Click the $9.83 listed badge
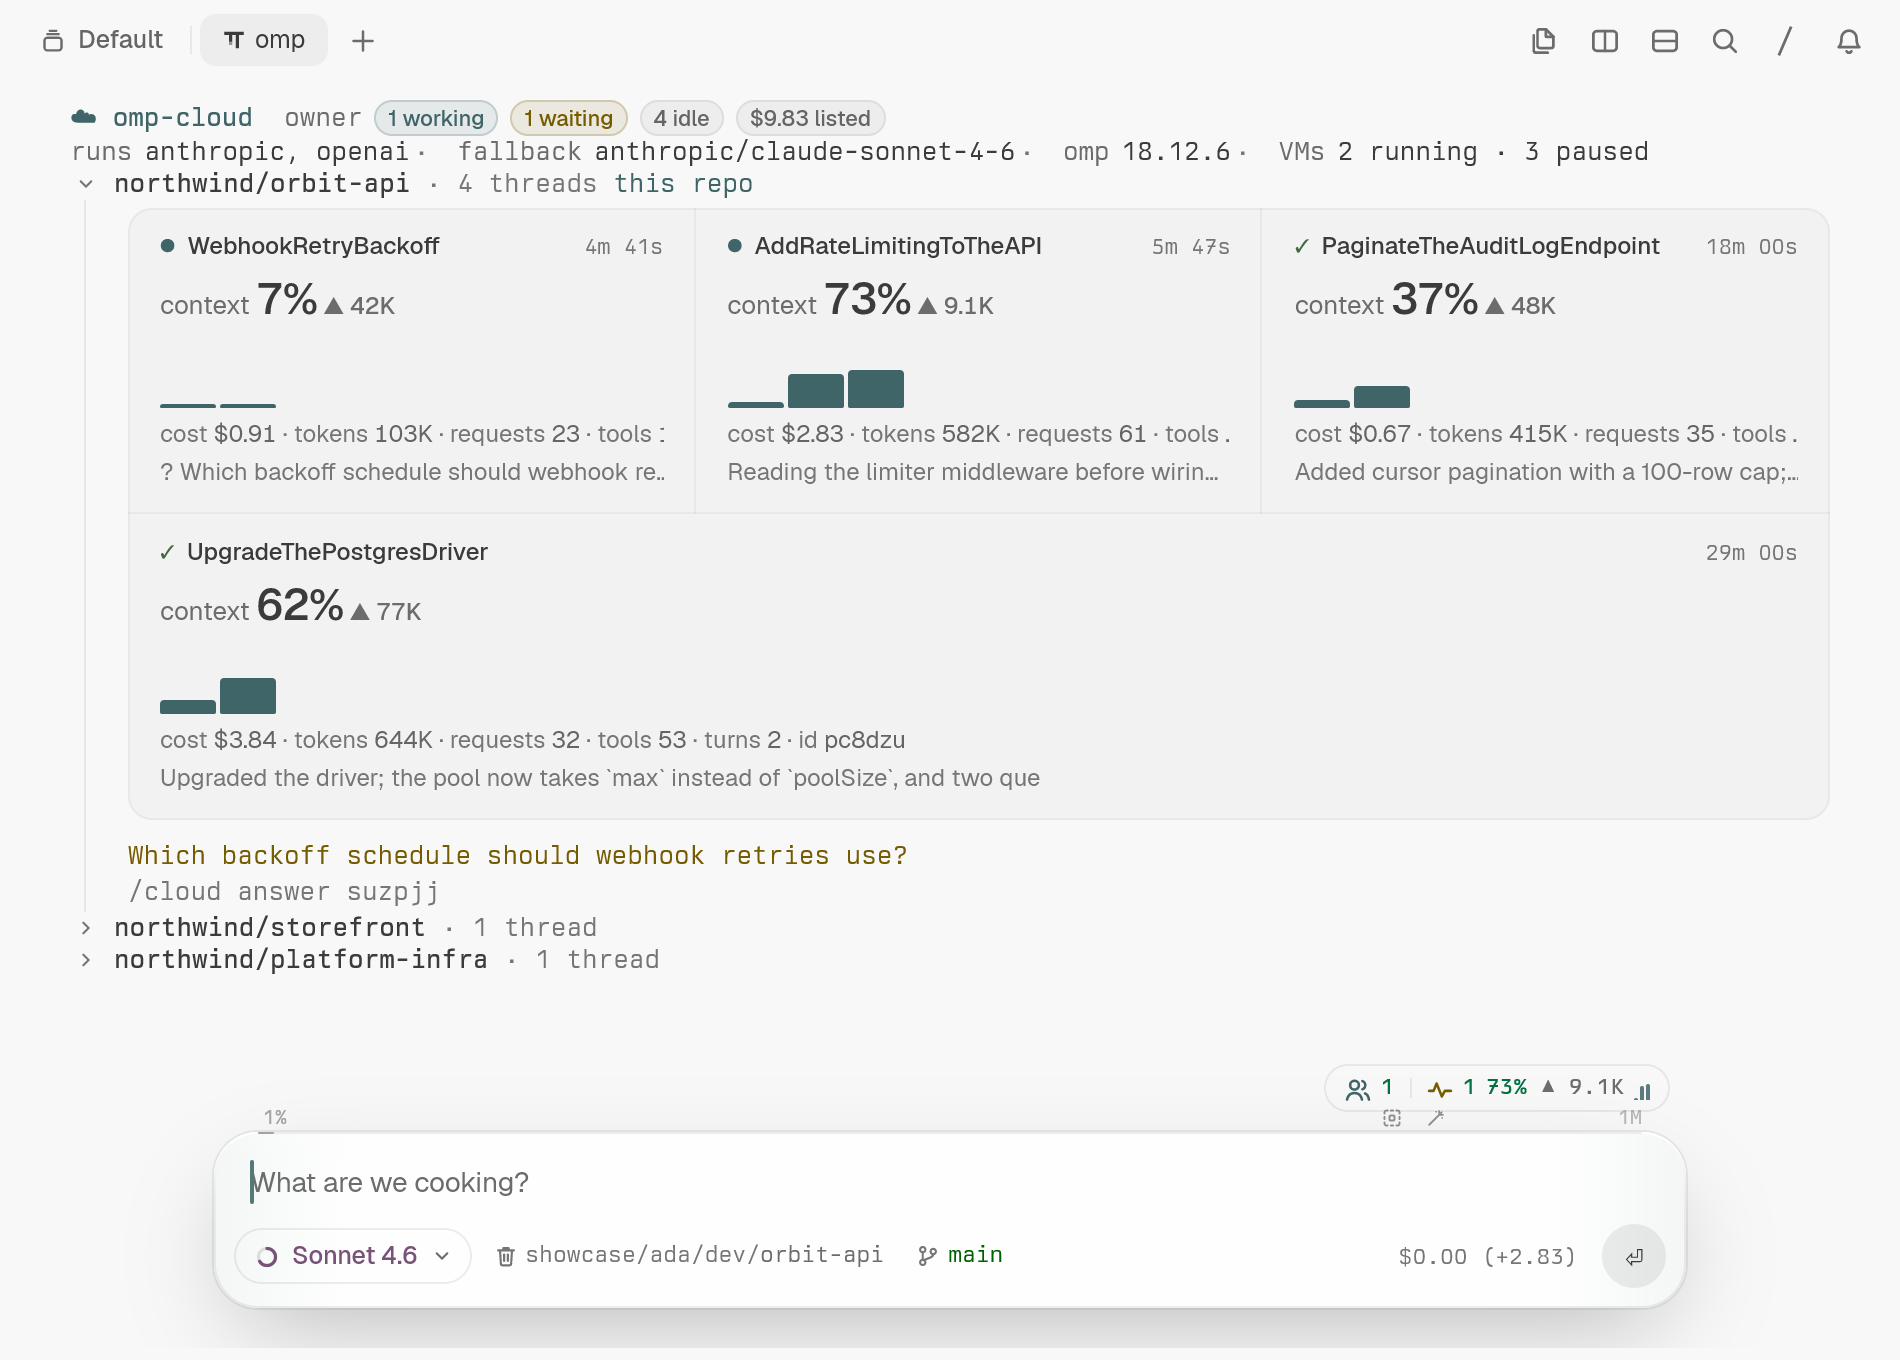 click(x=811, y=118)
